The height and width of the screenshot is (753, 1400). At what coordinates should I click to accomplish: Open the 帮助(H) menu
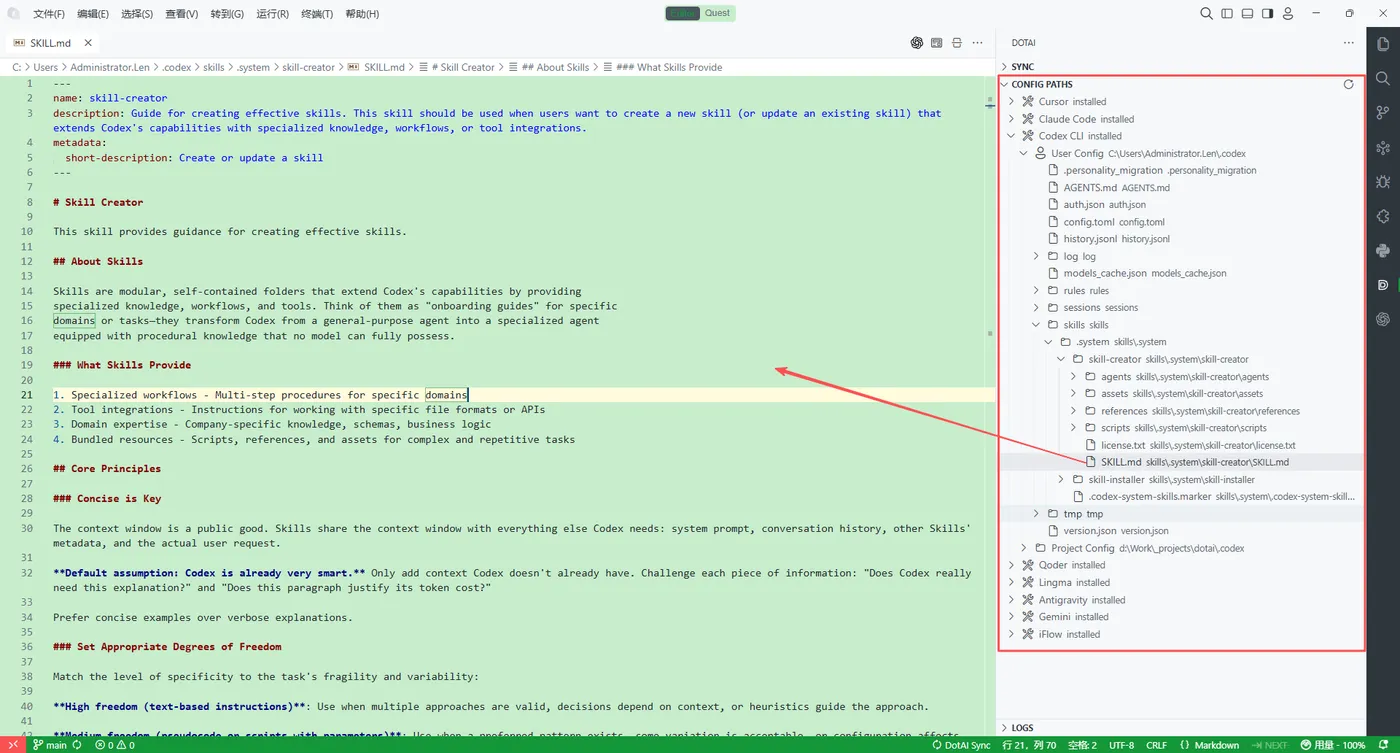362,14
